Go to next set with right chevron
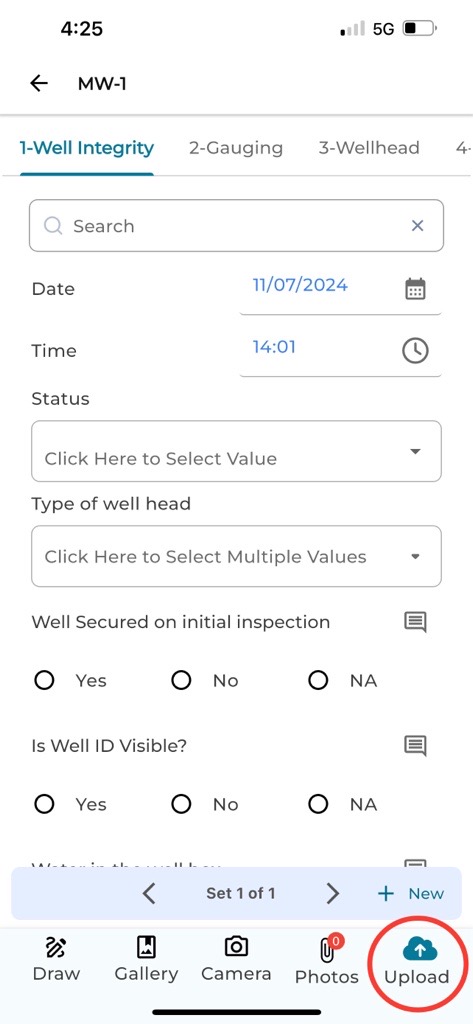 coord(333,893)
